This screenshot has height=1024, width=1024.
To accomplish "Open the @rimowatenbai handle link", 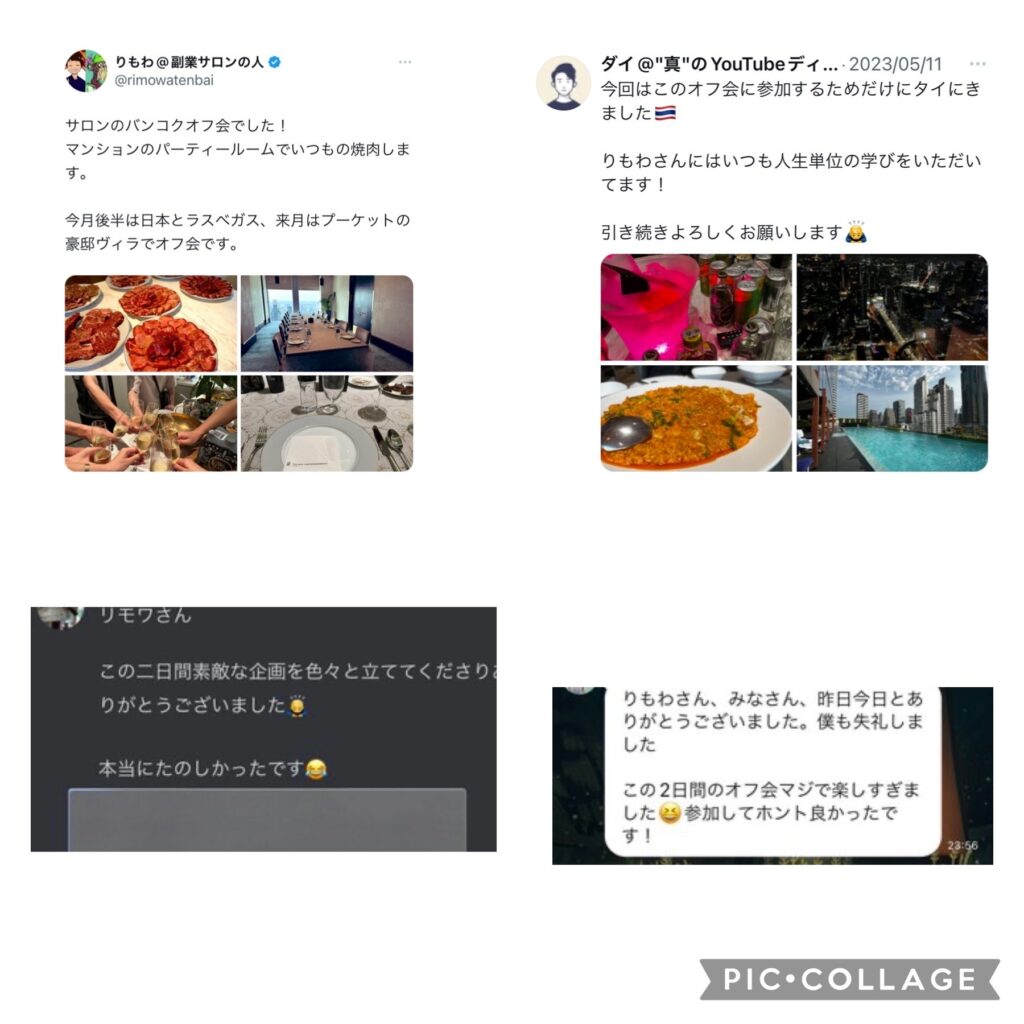I will (x=164, y=80).
